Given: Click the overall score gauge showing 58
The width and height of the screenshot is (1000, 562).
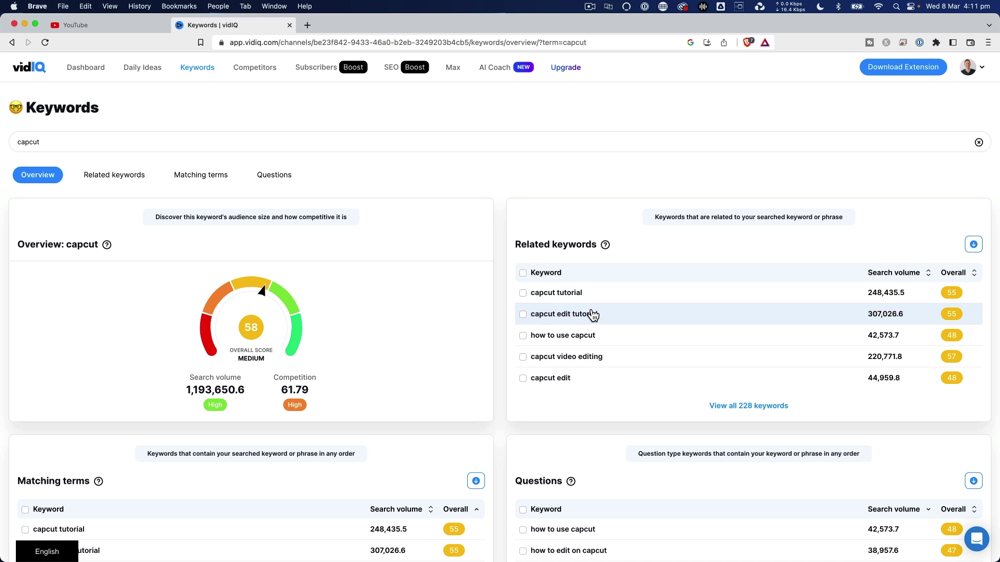Looking at the screenshot, I should coord(251,319).
